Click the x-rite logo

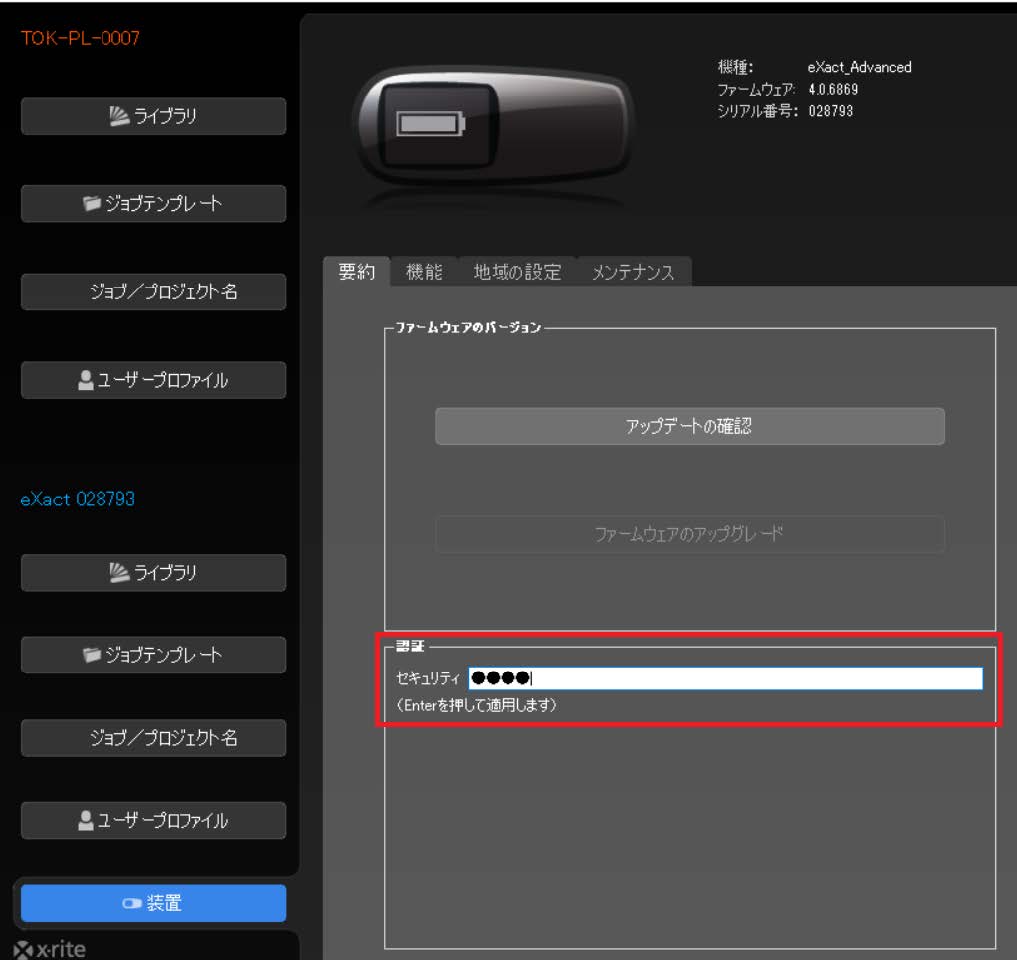[50, 950]
